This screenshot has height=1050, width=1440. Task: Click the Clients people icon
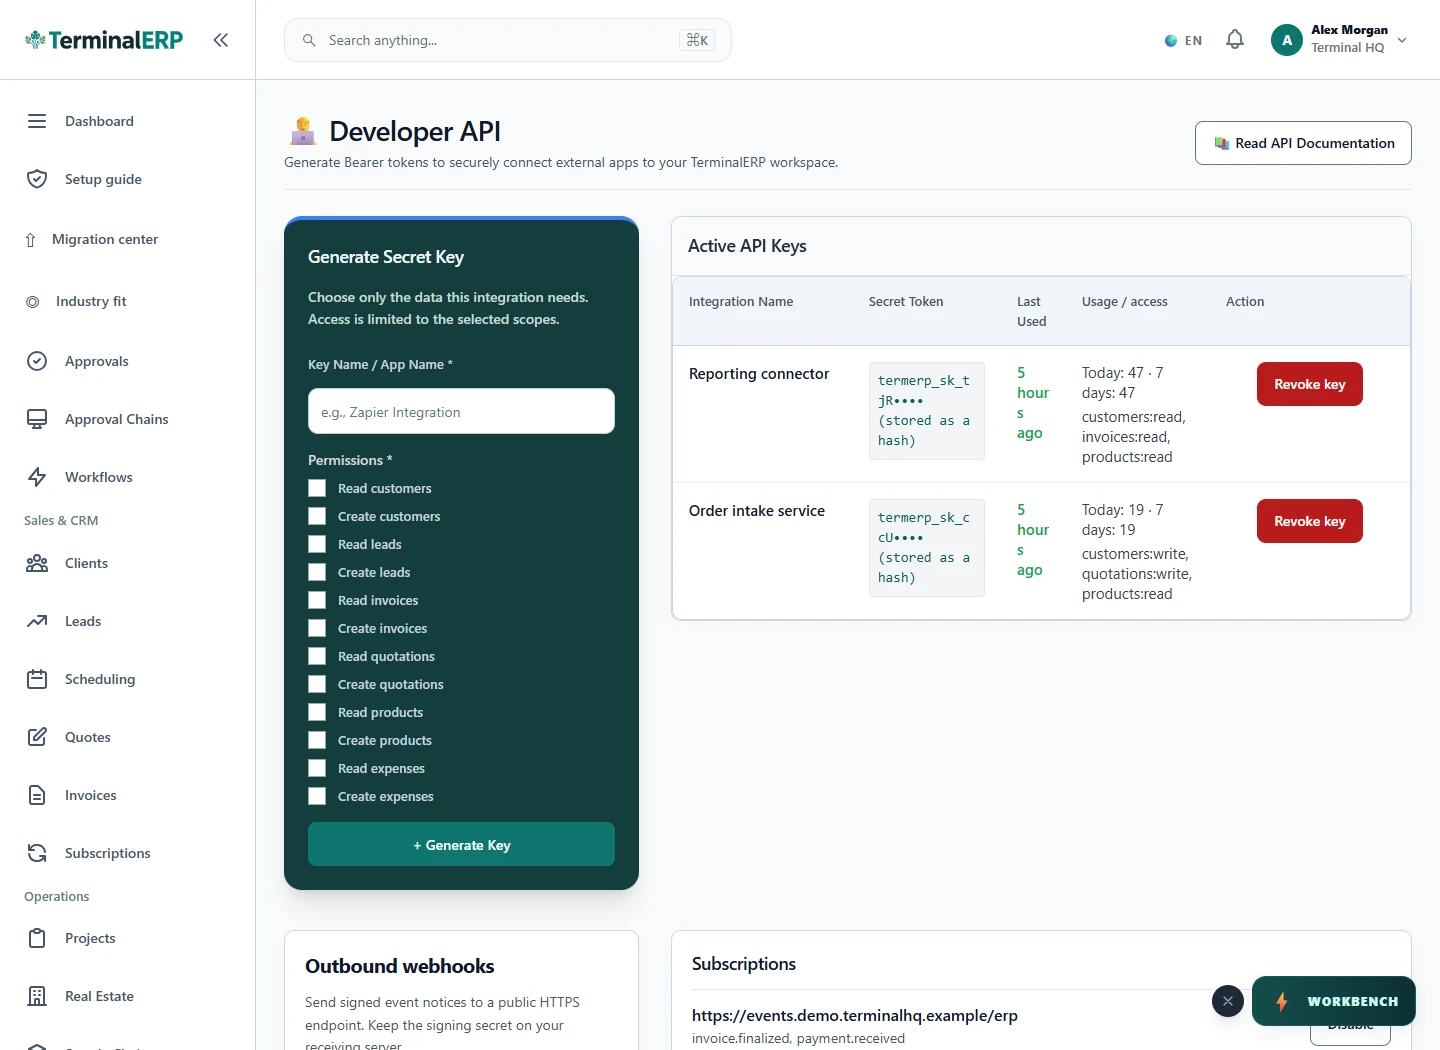click(37, 563)
